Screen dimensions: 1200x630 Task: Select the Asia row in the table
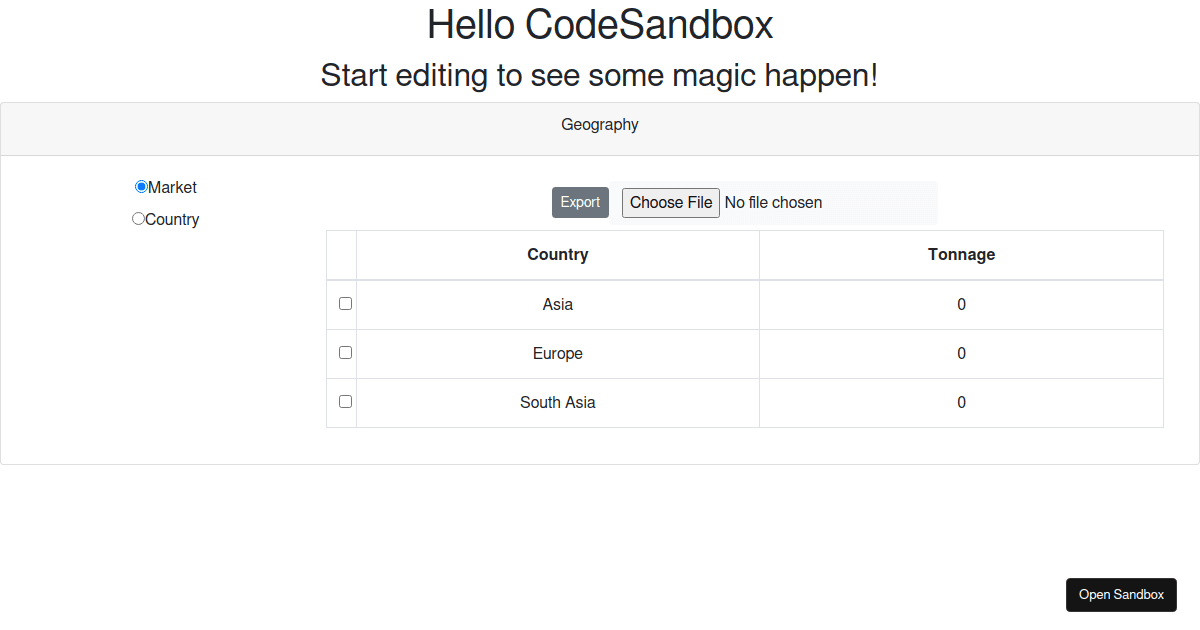point(557,304)
